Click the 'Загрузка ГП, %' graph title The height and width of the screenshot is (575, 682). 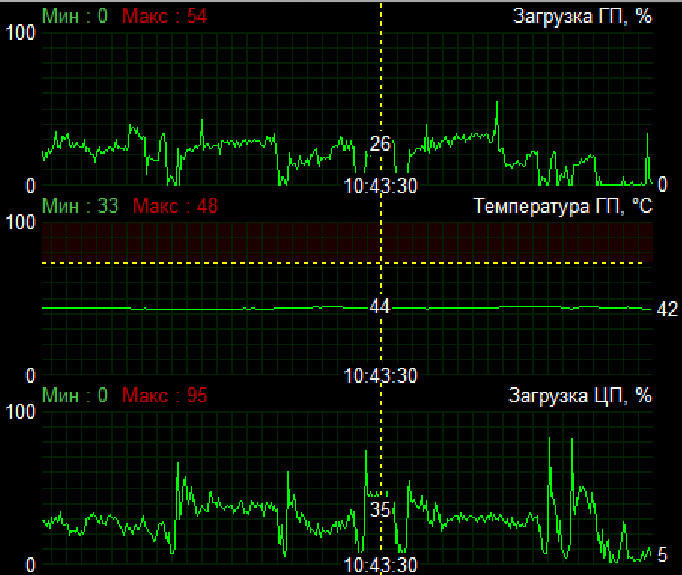click(x=582, y=17)
